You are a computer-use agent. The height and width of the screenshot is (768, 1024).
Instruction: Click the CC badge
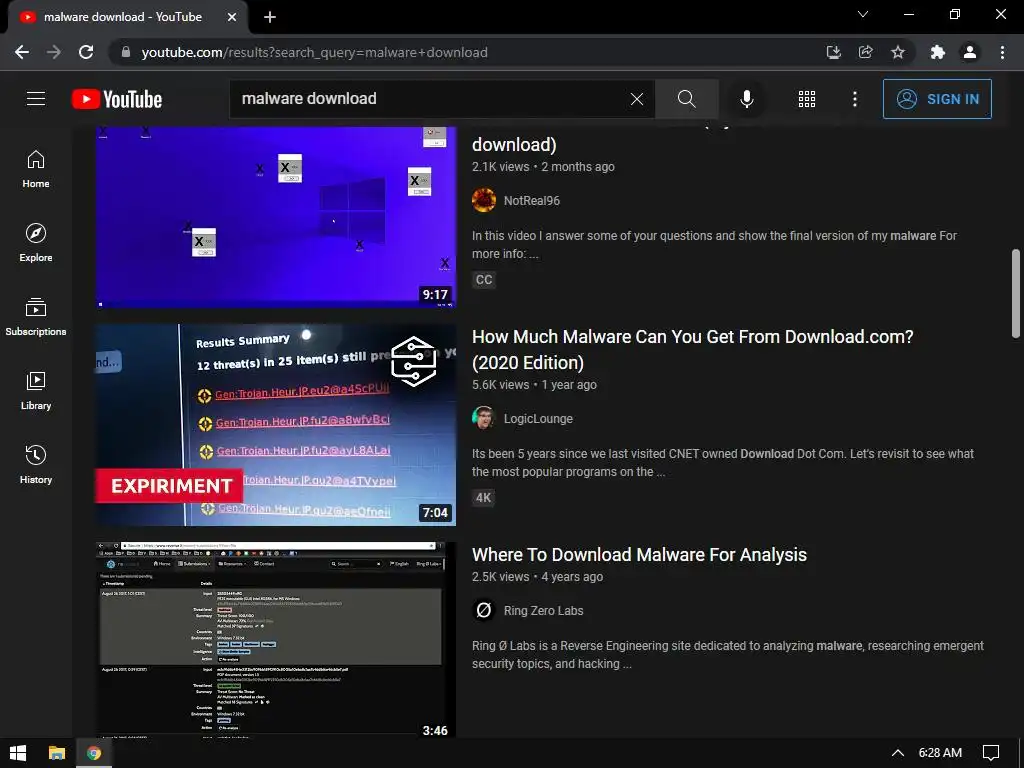coord(484,280)
